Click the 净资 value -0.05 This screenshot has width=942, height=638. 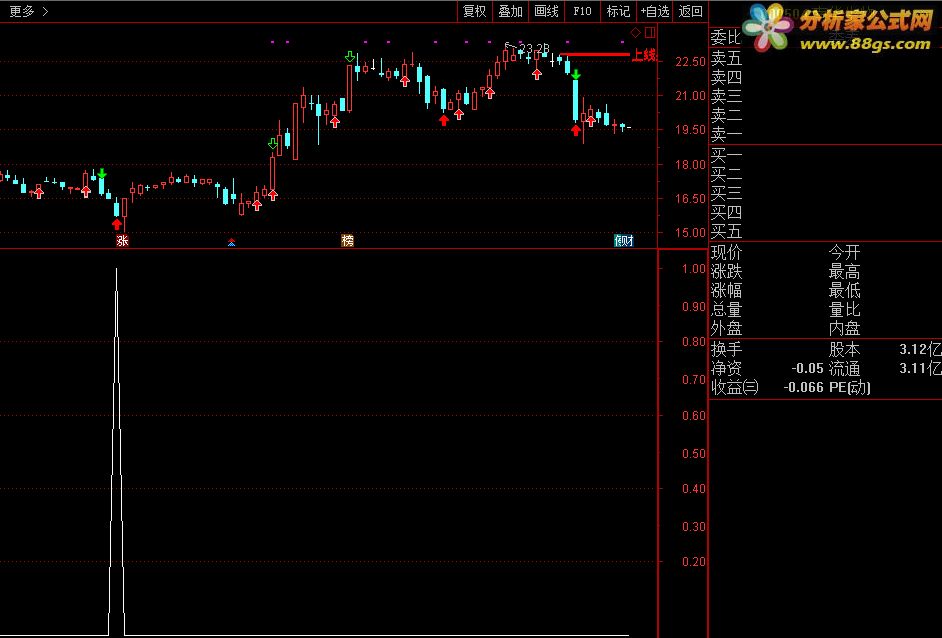(x=807, y=368)
